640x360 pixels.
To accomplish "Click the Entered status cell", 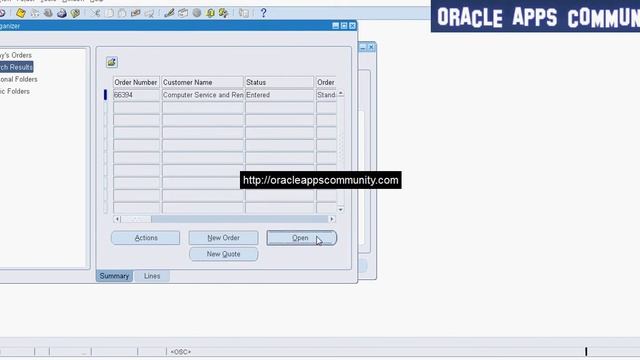I will tap(280, 95).
